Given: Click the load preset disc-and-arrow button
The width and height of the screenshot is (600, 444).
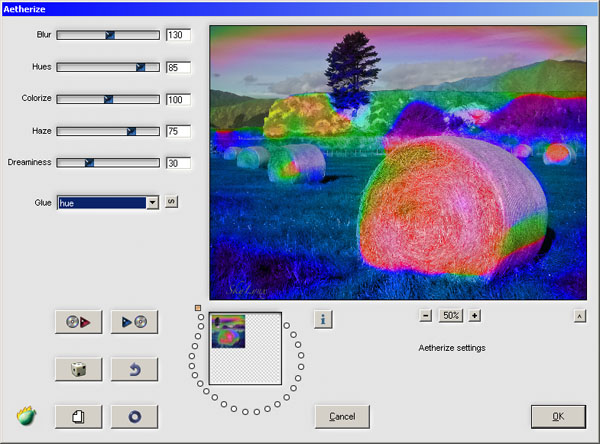Looking at the screenshot, I should 78,322.
